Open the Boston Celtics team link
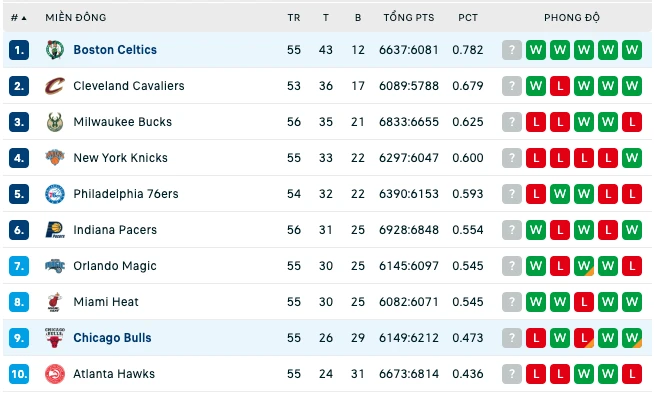654x394 pixels. click(x=115, y=50)
